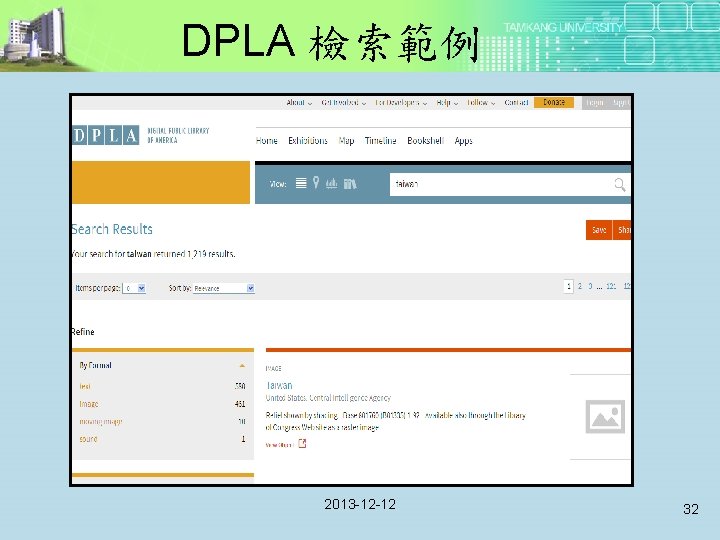The height and width of the screenshot is (540, 720).
Task: Go to results page 2
Action: (579, 286)
